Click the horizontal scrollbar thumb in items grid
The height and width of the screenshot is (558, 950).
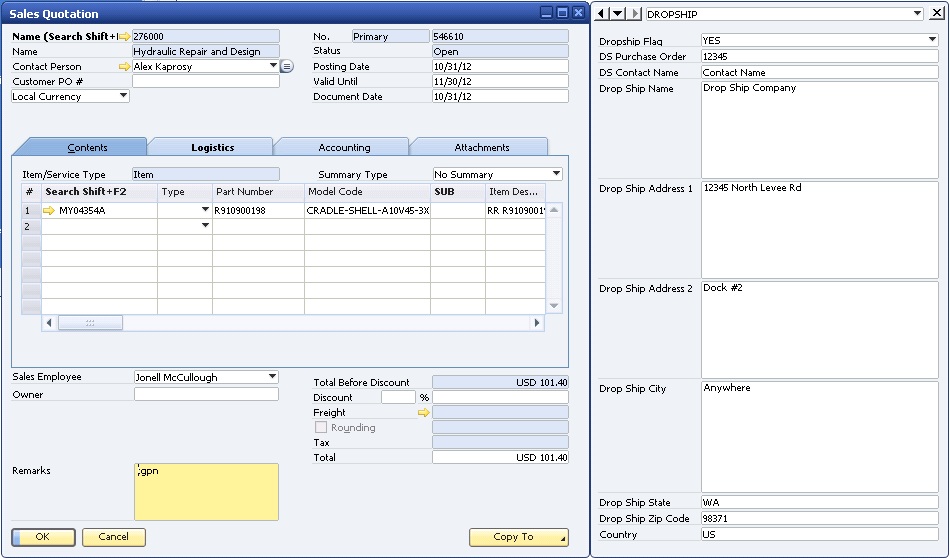coord(90,323)
